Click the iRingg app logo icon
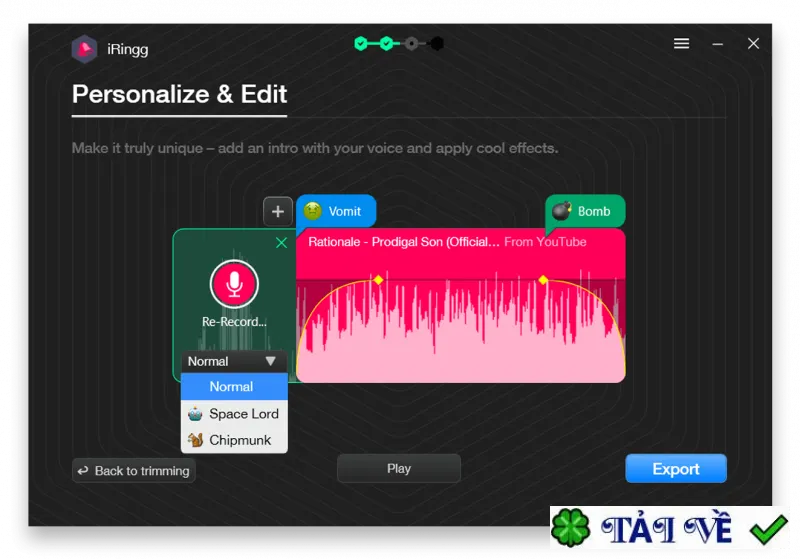The height and width of the screenshot is (559, 800). coord(84,49)
